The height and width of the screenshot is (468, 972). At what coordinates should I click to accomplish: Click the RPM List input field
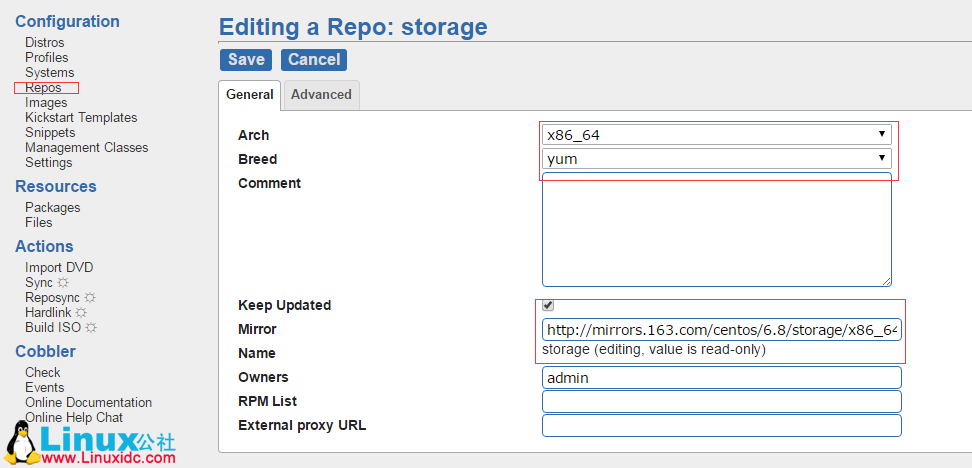721,402
